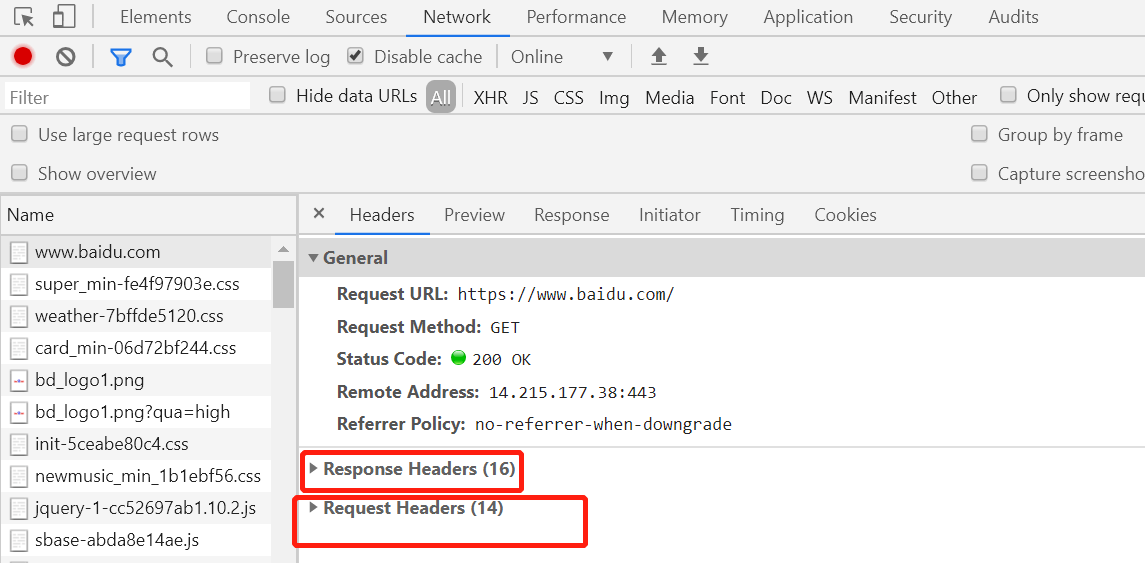Screen dimensions: 1145x563
Task: Click the red record network log button
Action: 23,56
